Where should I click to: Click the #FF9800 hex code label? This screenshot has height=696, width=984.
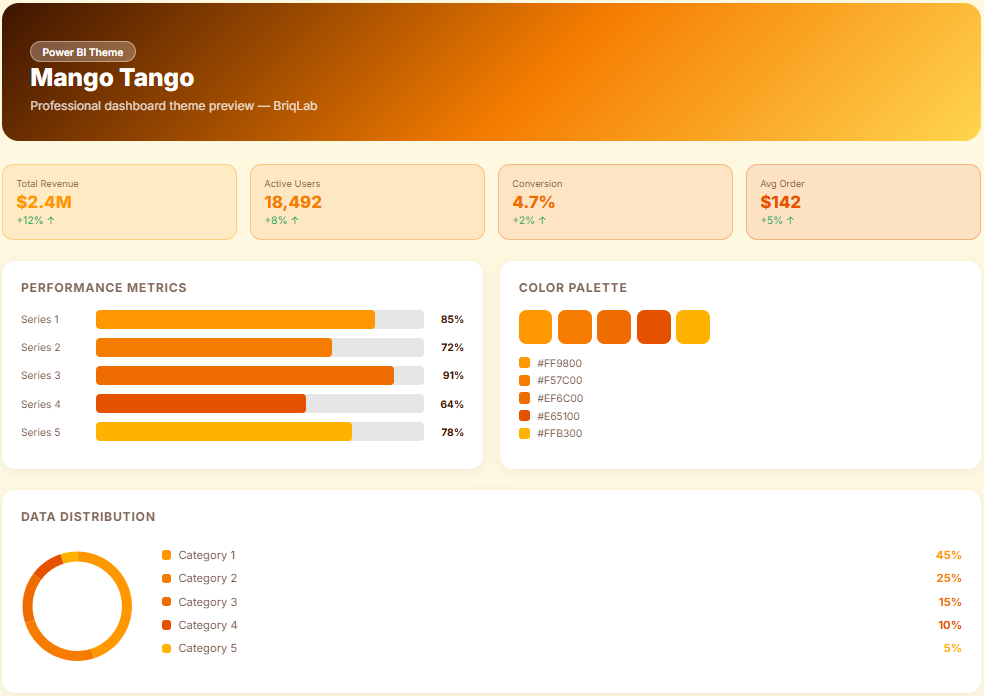pyautogui.click(x=559, y=363)
